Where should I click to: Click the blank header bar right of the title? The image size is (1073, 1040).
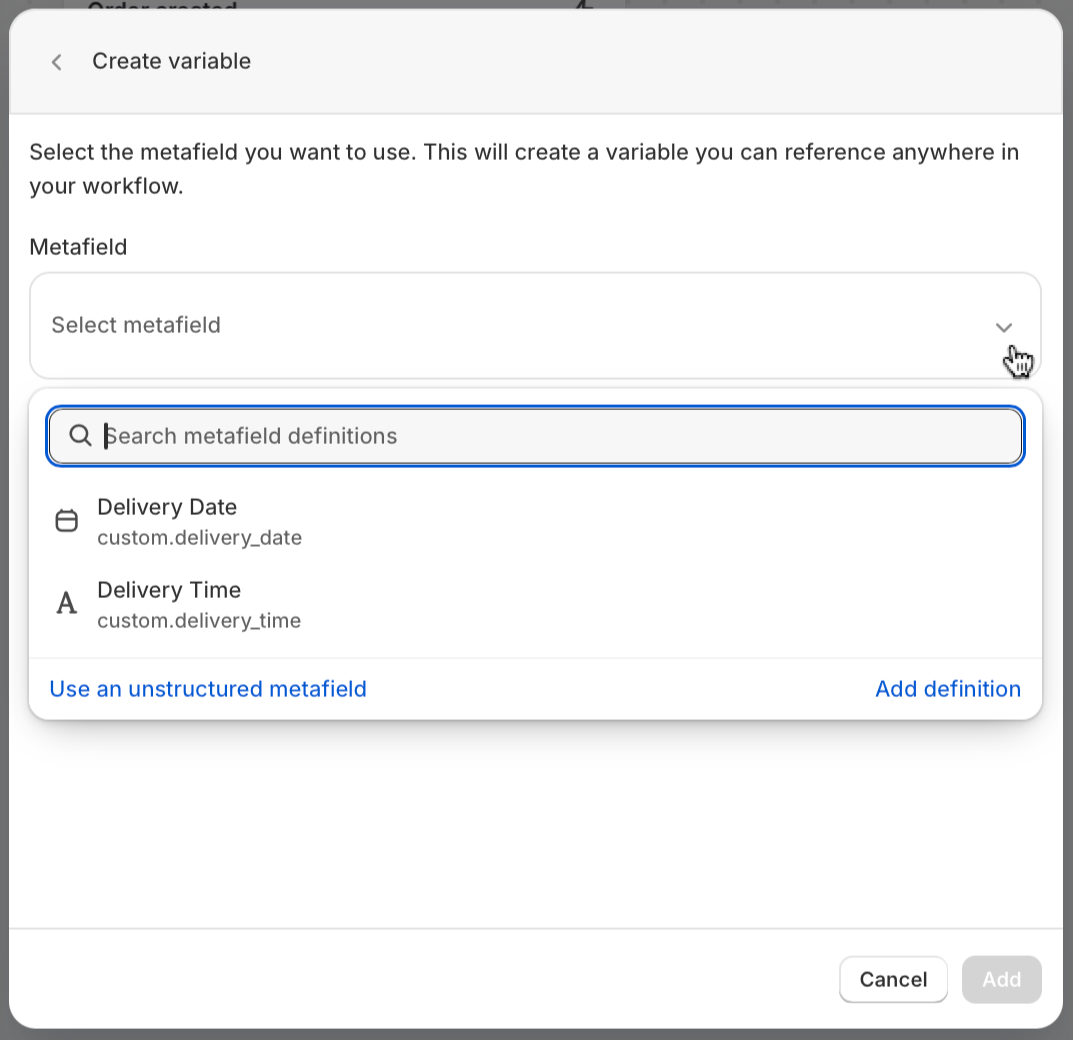click(650, 62)
